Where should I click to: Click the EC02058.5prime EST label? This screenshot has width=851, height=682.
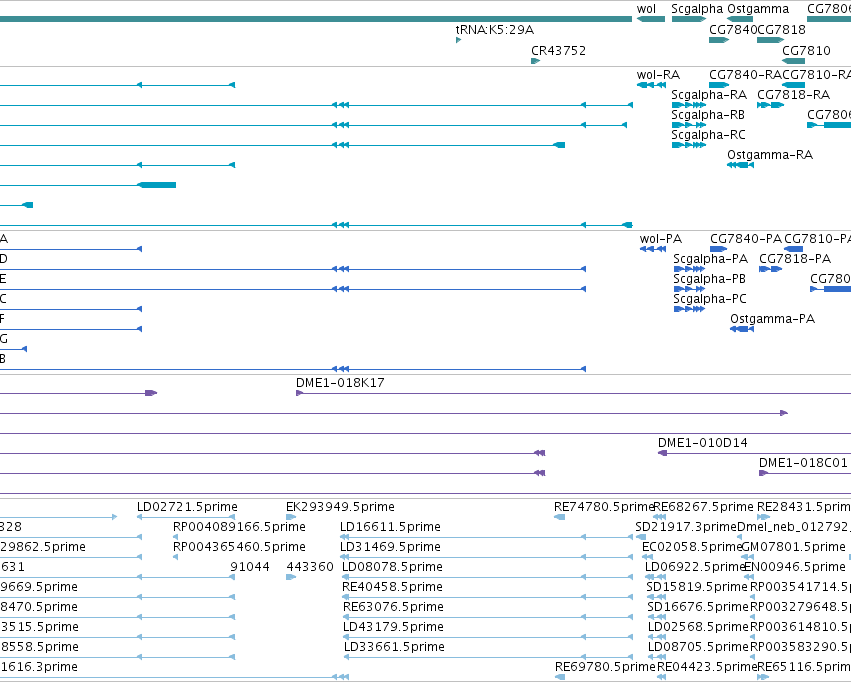click(691, 547)
